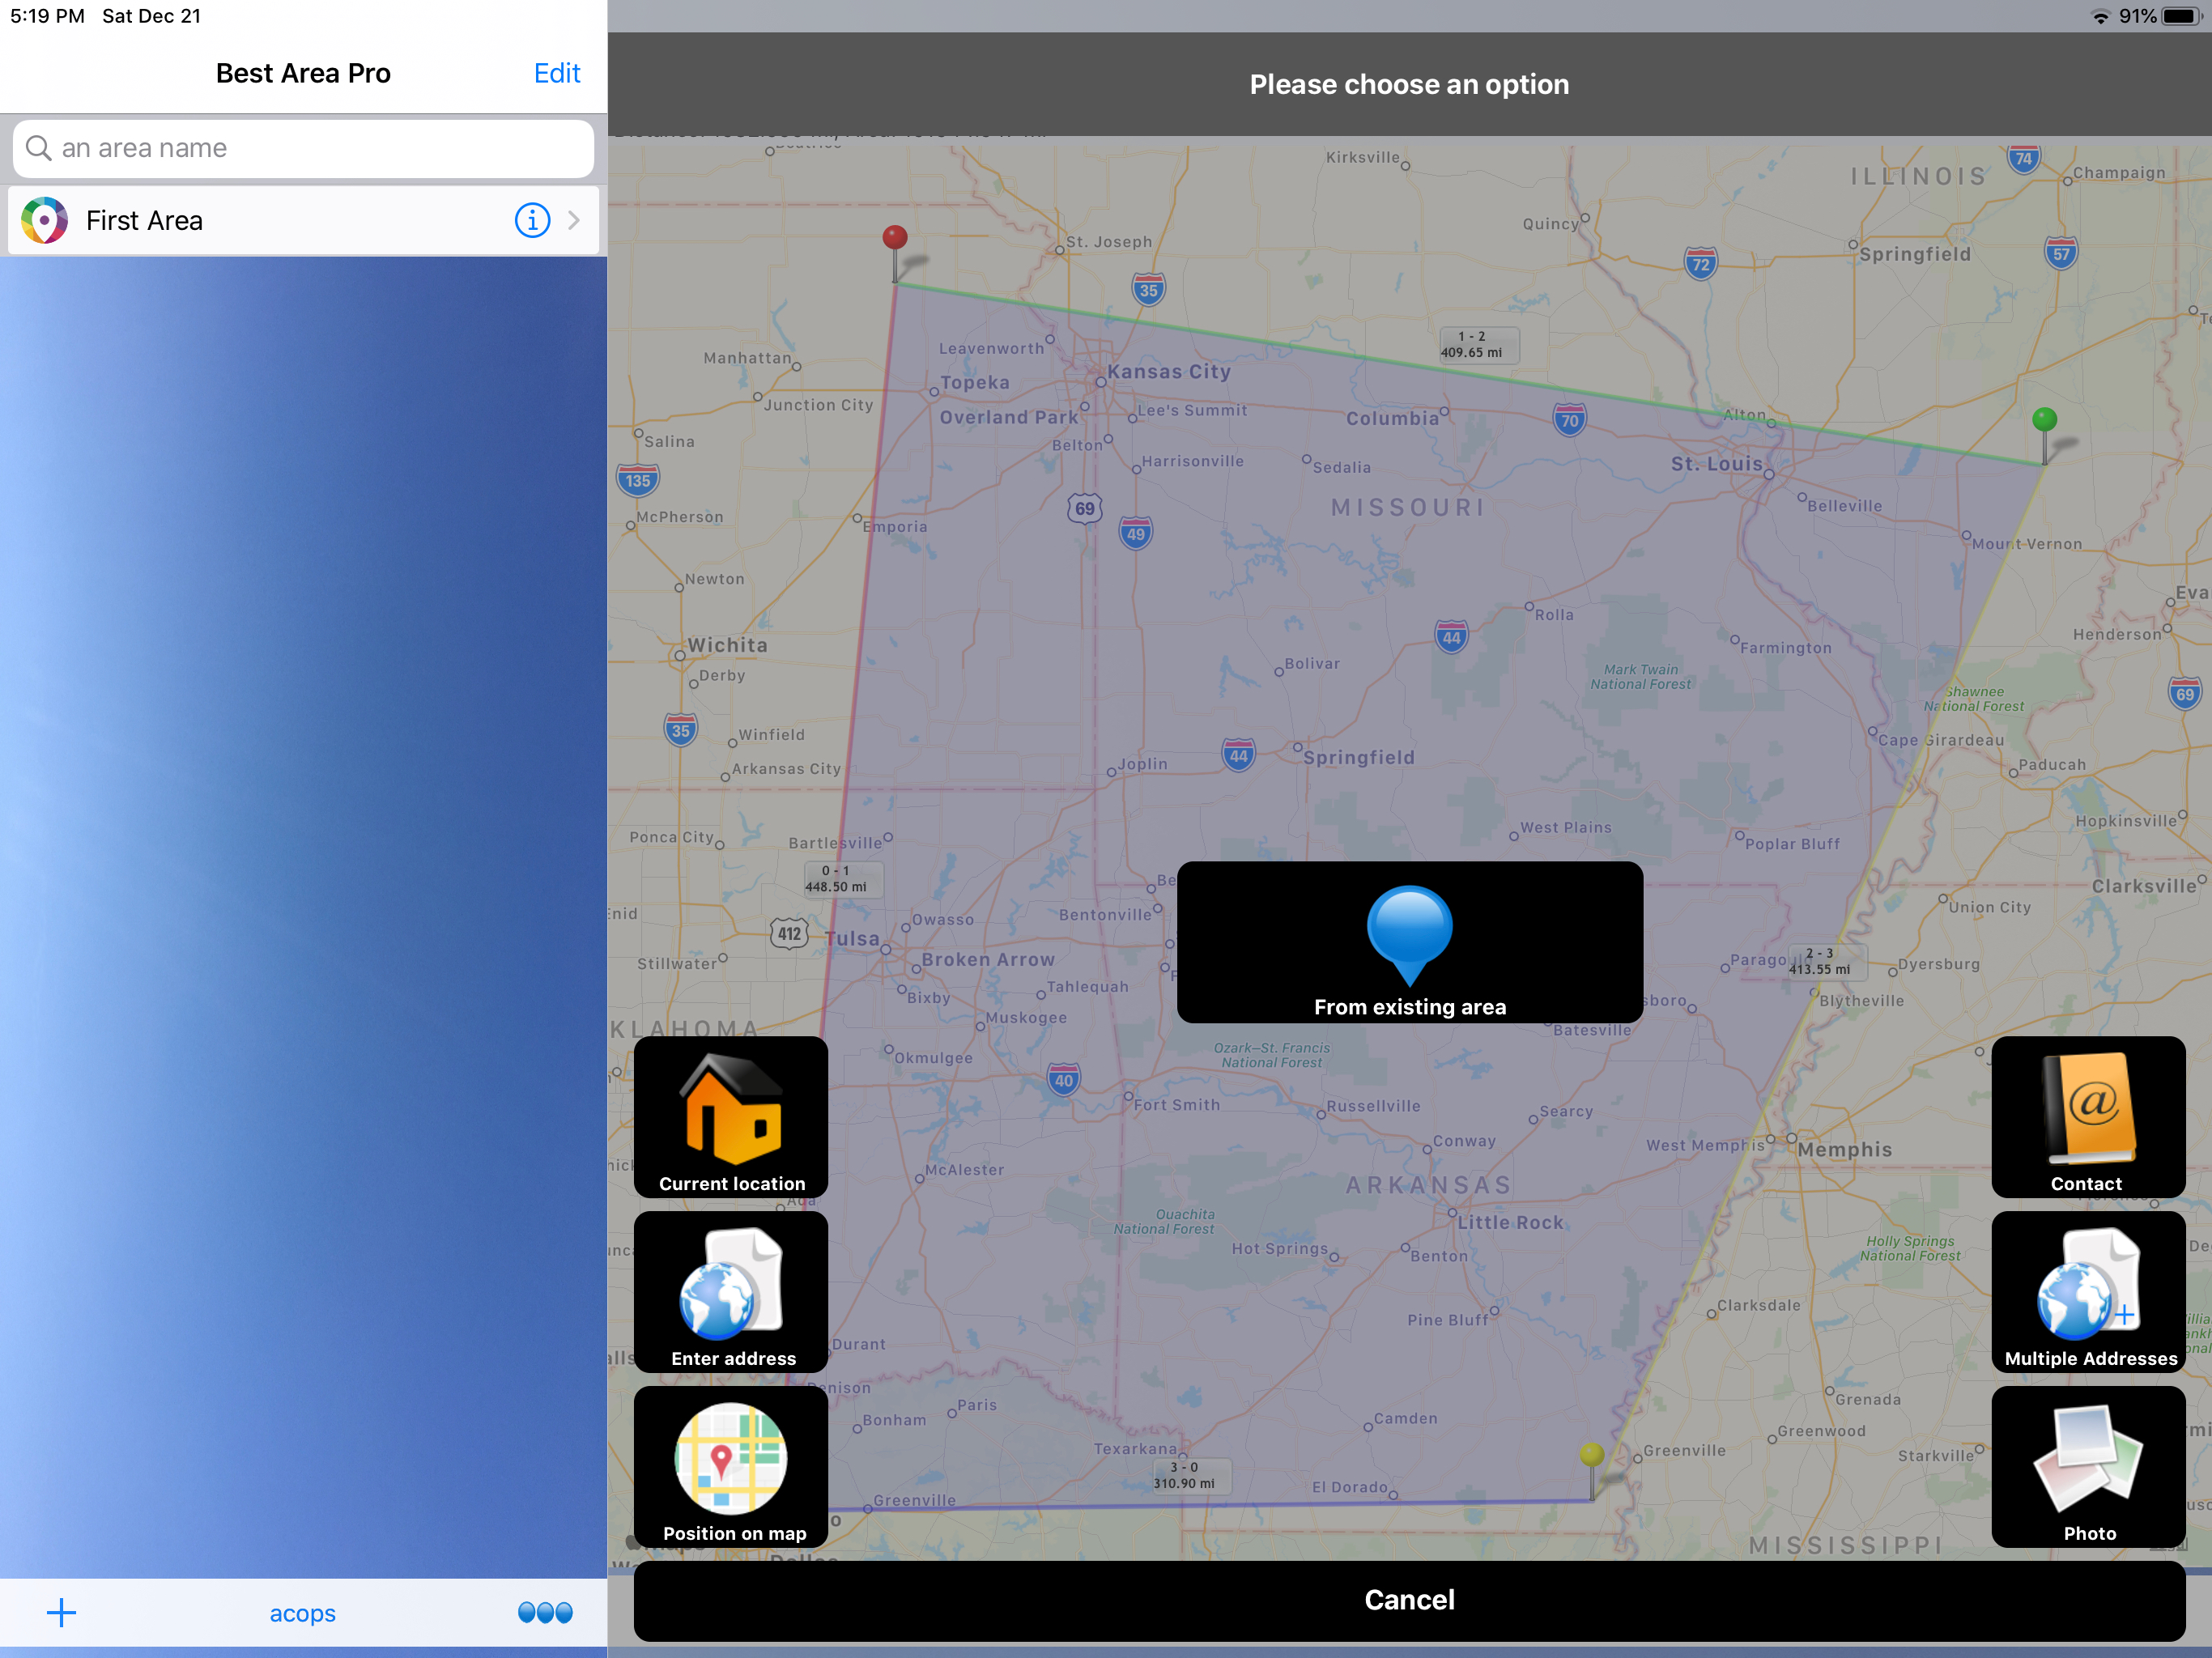The height and width of the screenshot is (1658, 2212).
Task: Open info for First Area
Action: [532, 220]
